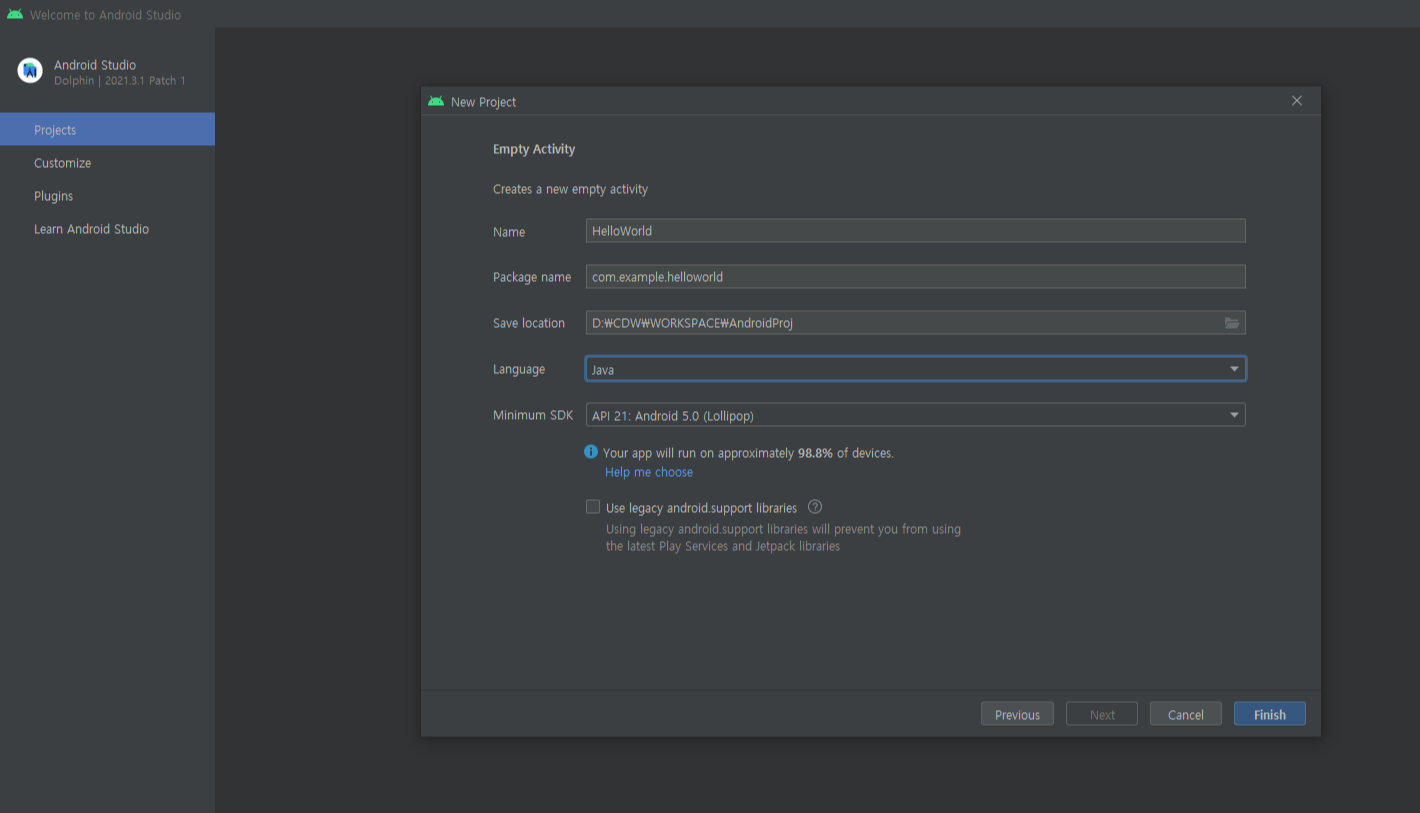1420x813 pixels.
Task: Click the Previous button
Action: click(1018, 714)
